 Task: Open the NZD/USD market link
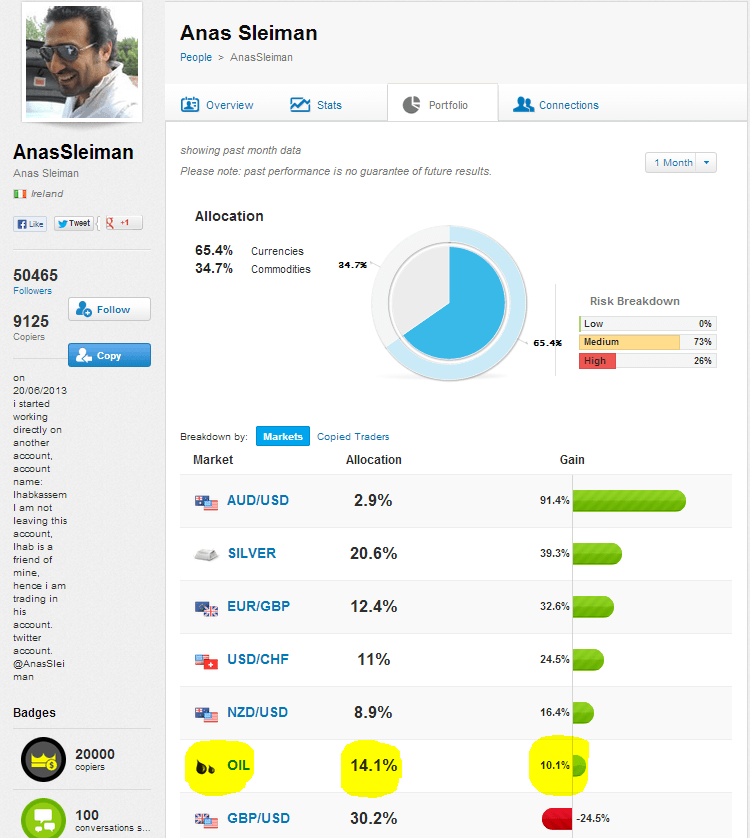point(257,712)
